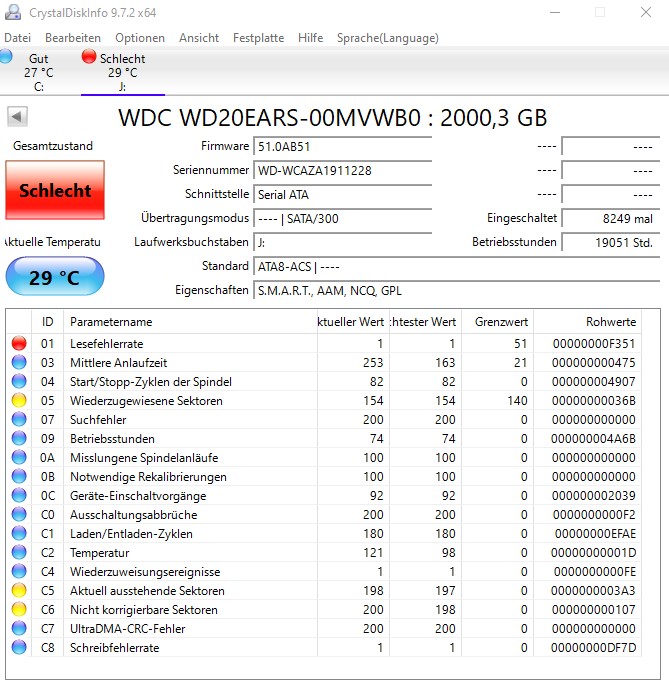
Task: Click blue status dot of Ausschaltungsabbrüche row
Action: click(19, 514)
